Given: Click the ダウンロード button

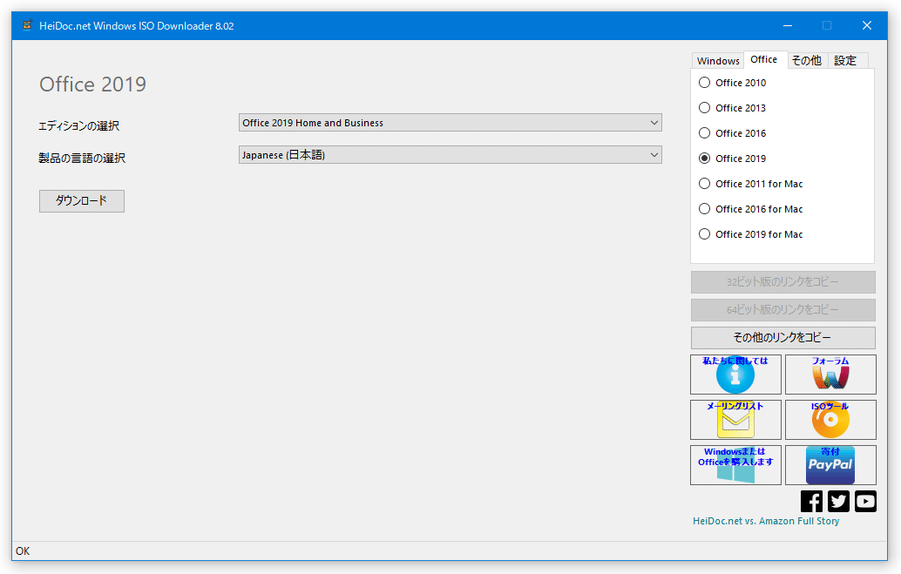Looking at the screenshot, I should click(x=82, y=201).
